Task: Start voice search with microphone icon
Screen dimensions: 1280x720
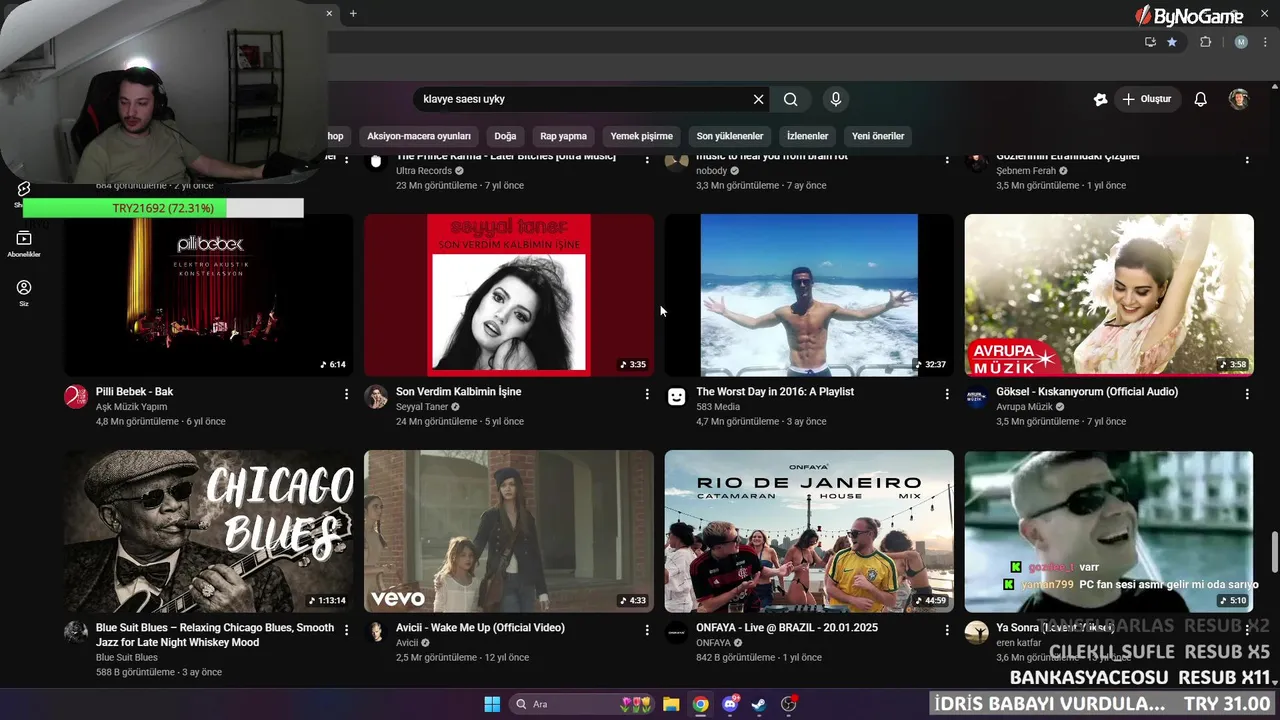Action: 836,99
